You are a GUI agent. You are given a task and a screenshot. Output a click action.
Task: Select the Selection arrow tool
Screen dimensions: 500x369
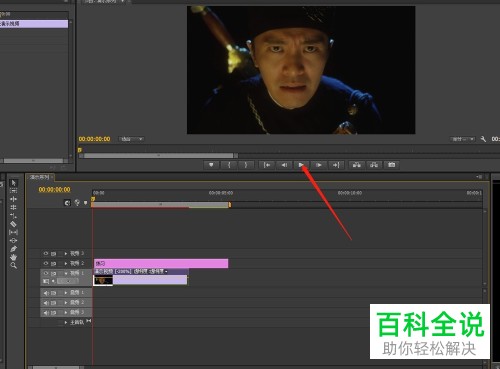(x=13, y=183)
